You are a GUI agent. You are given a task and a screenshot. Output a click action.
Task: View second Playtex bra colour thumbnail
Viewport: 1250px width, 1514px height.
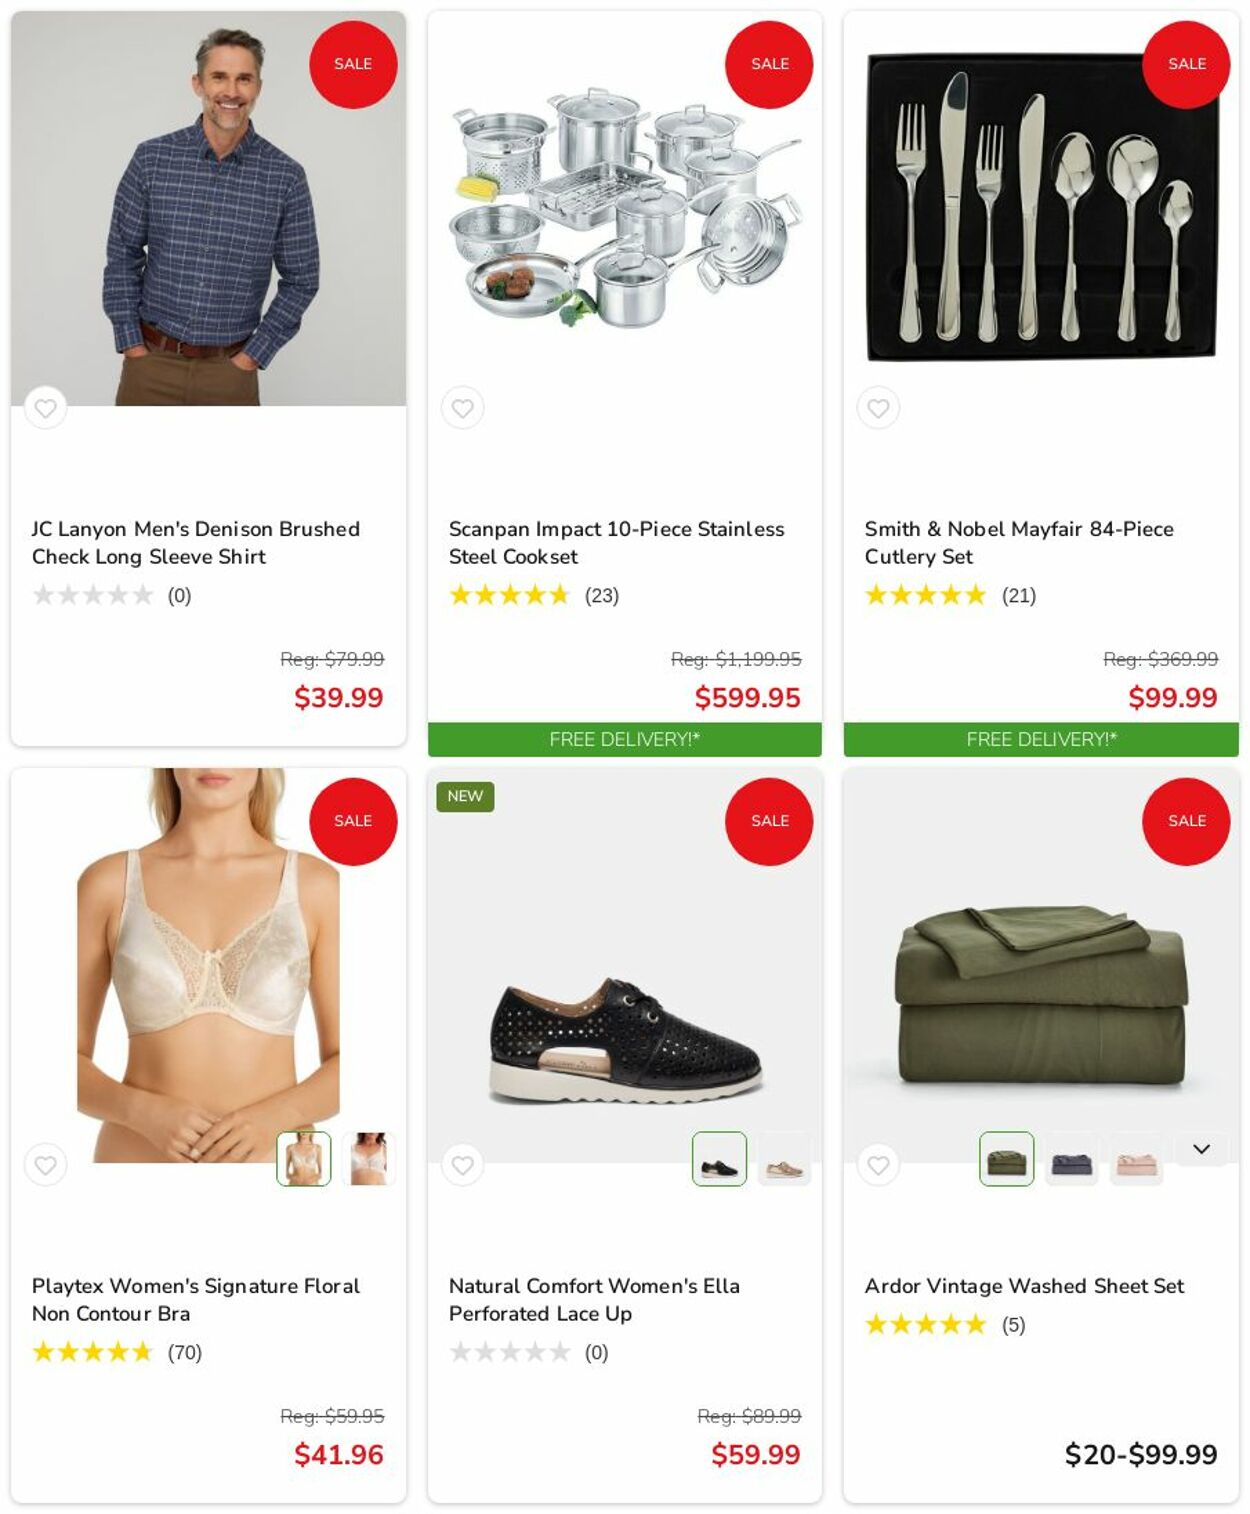pyautogui.click(x=369, y=1159)
